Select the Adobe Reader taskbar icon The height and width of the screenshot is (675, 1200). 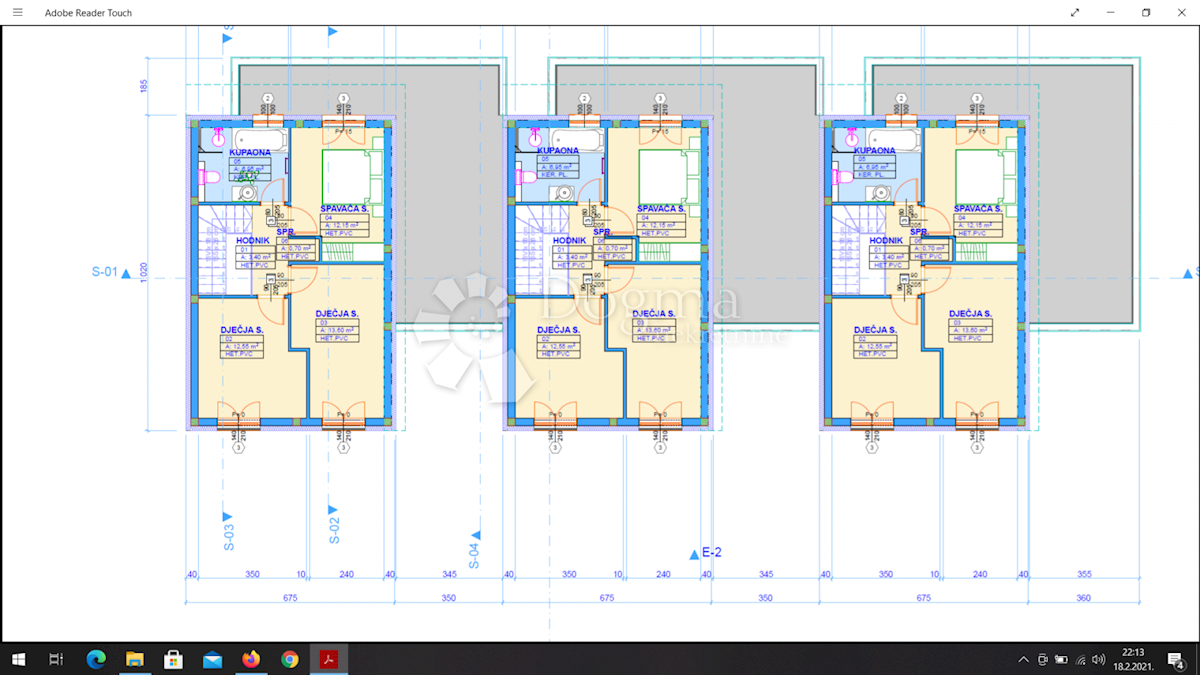(x=328, y=659)
